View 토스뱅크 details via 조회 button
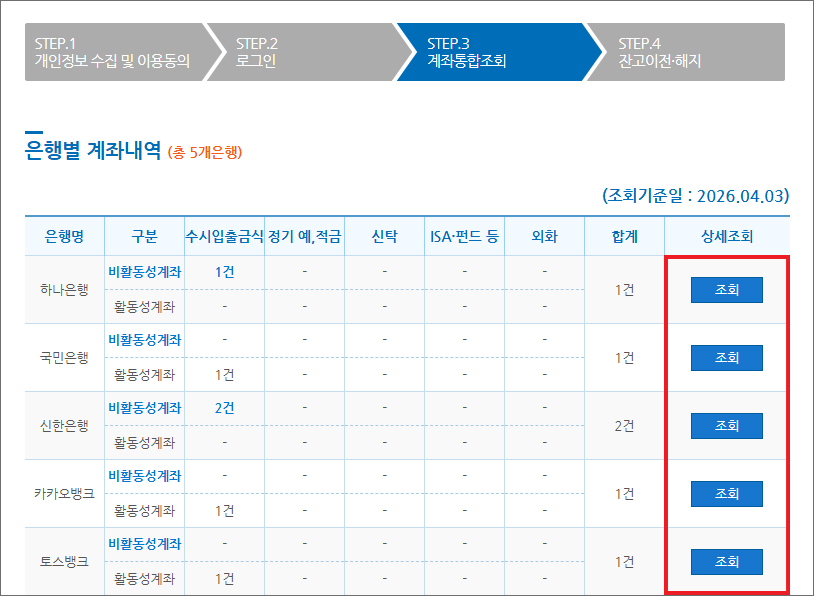 (726, 562)
